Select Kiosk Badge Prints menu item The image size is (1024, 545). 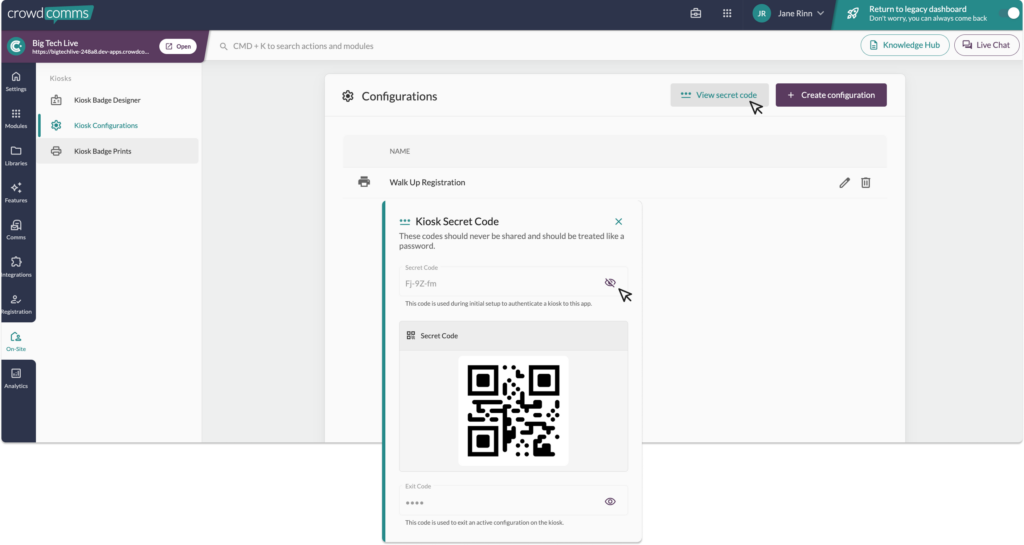102,151
